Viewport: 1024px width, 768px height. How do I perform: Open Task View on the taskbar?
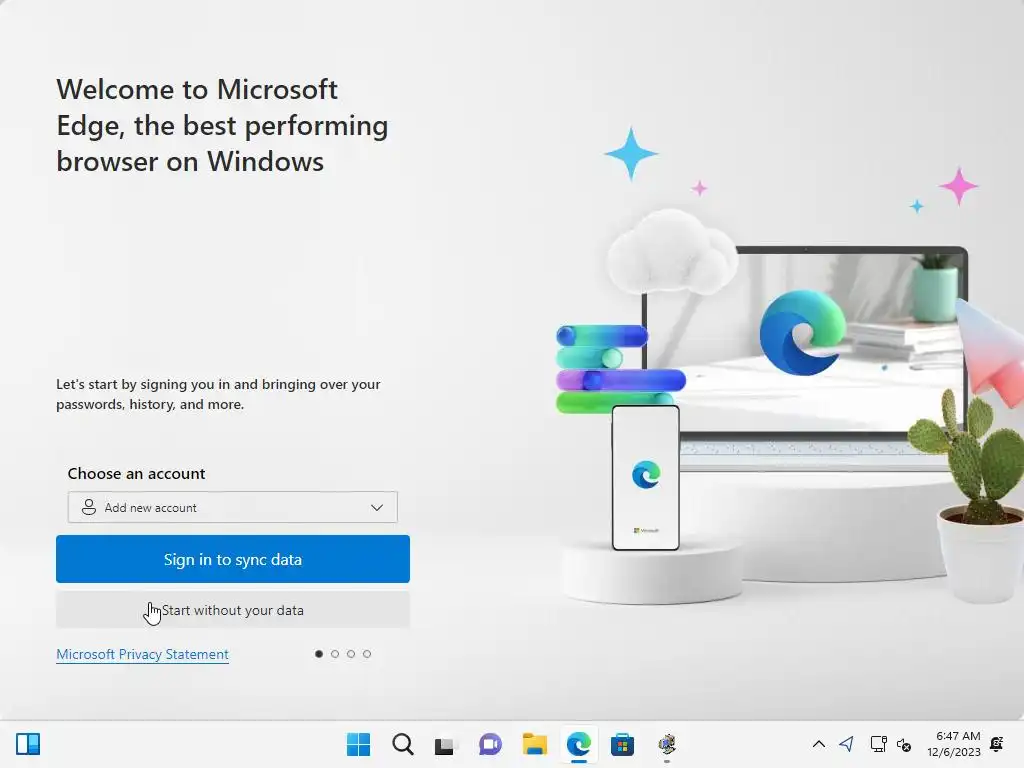coord(446,744)
